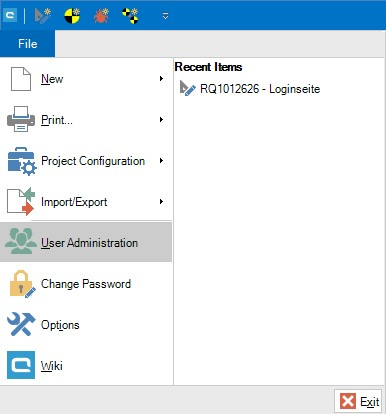Expand the Print submenu arrow
This screenshot has height=414, width=386.
coord(161,120)
